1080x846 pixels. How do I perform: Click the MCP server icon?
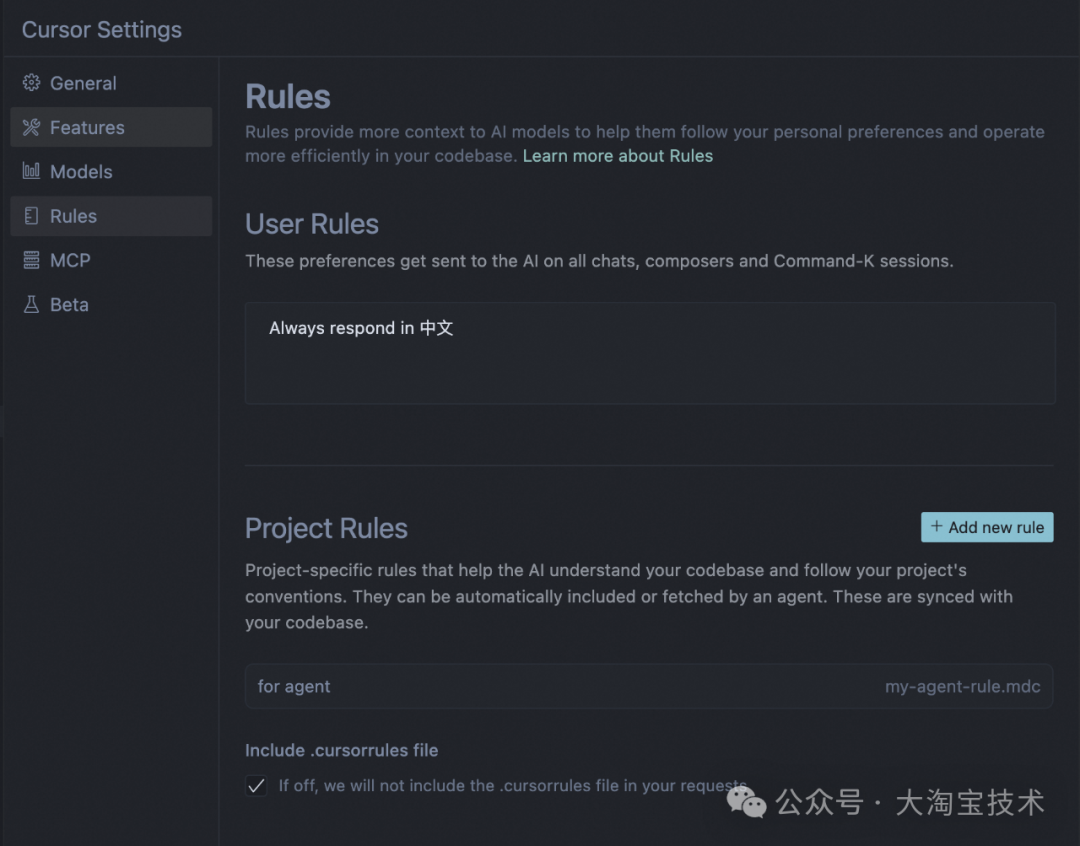[31, 260]
